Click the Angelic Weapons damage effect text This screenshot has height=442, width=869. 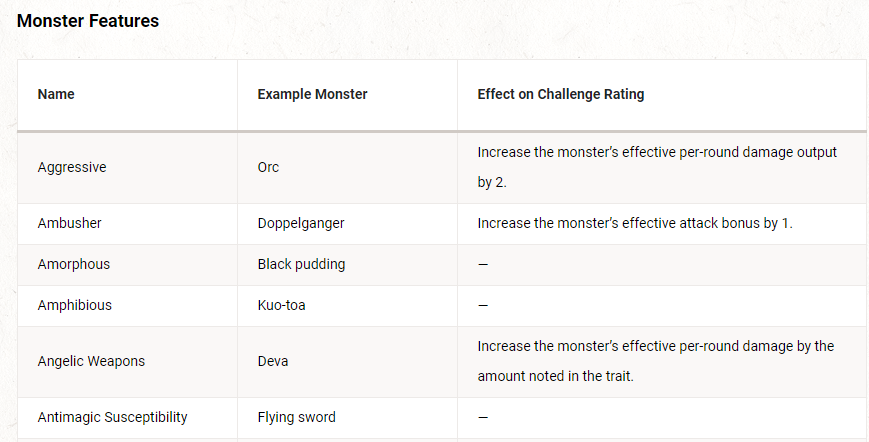[655, 362]
